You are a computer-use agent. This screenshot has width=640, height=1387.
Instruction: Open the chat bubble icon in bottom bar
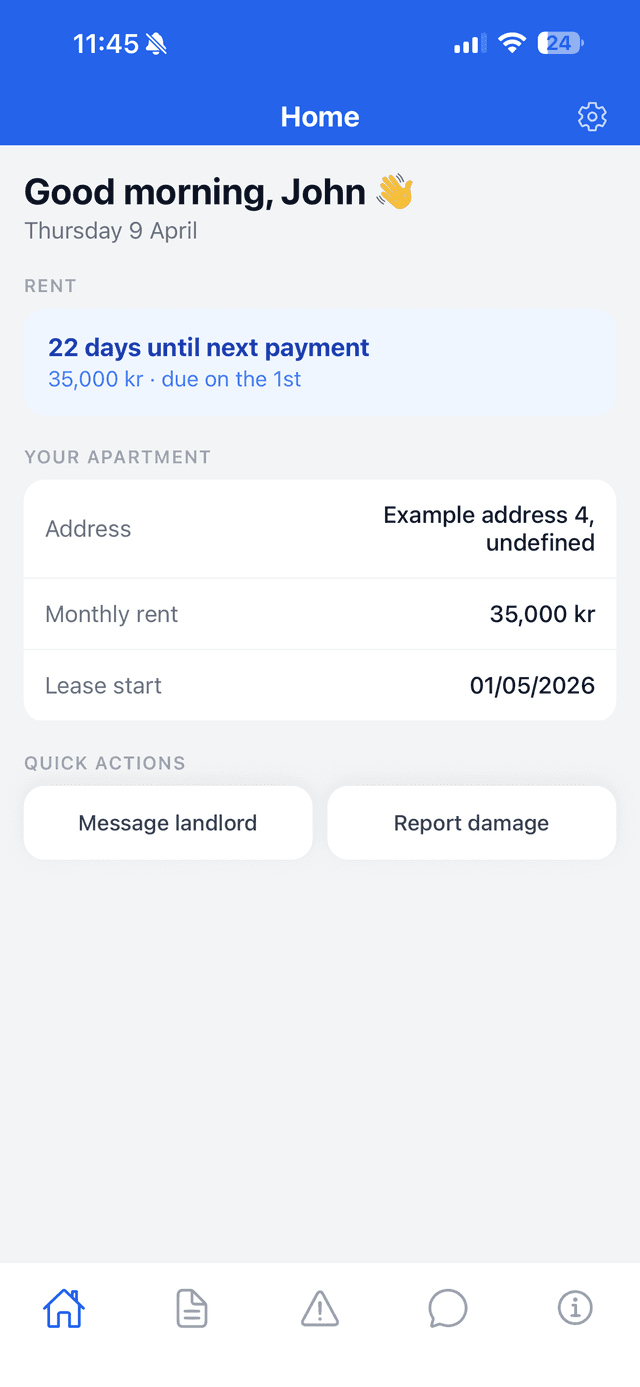coord(448,1308)
